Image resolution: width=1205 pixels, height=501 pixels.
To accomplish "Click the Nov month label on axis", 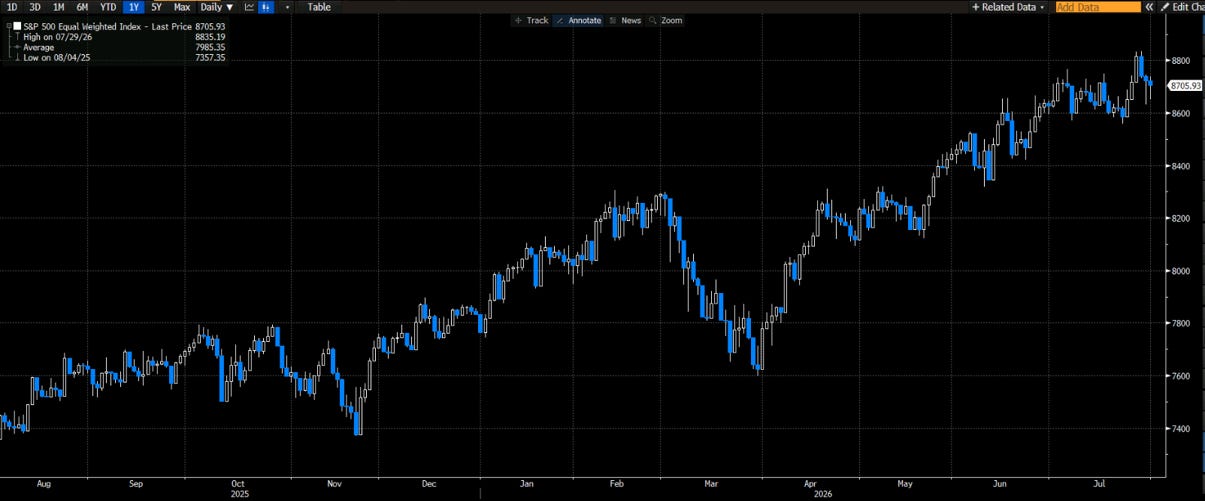I will pos(332,483).
